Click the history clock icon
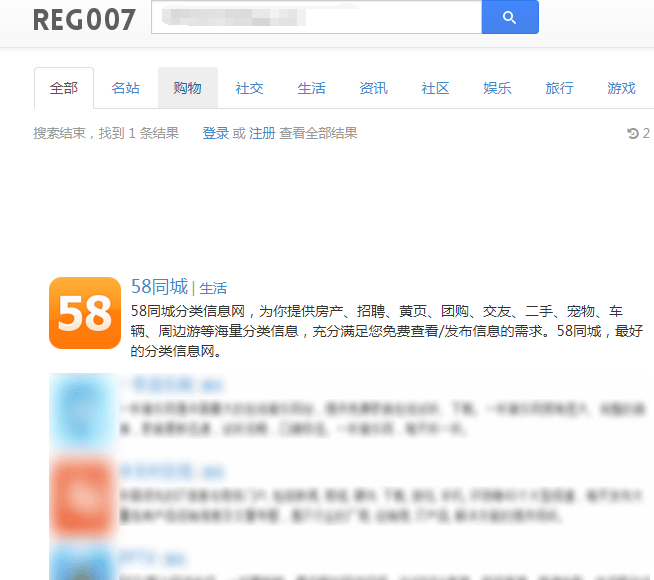 point(633,133)
